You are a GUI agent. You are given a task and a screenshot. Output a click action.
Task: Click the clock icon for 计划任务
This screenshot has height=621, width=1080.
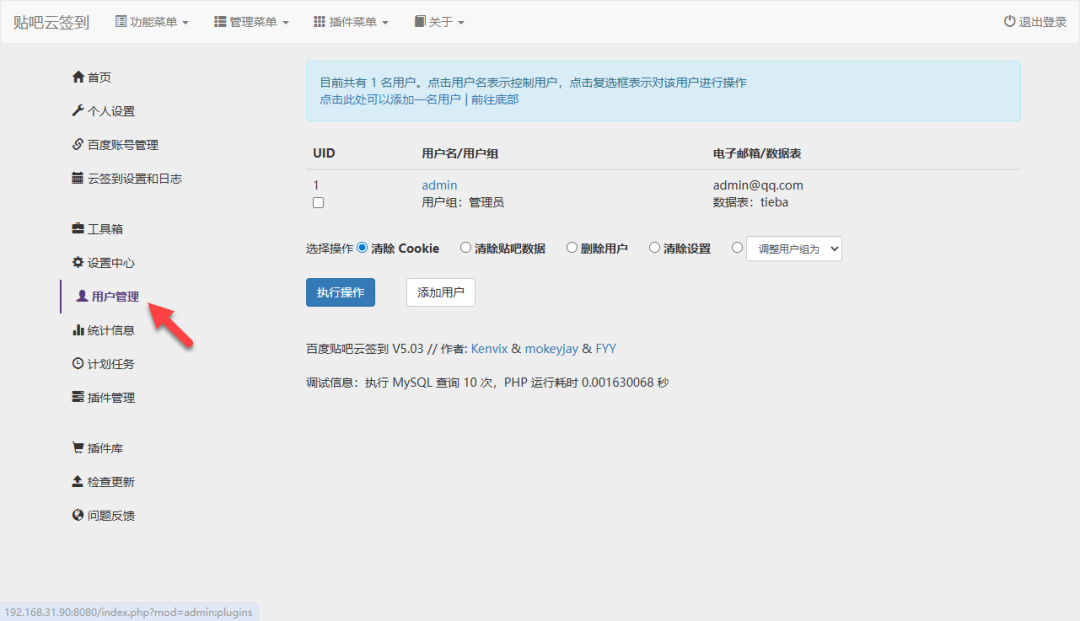78,364
